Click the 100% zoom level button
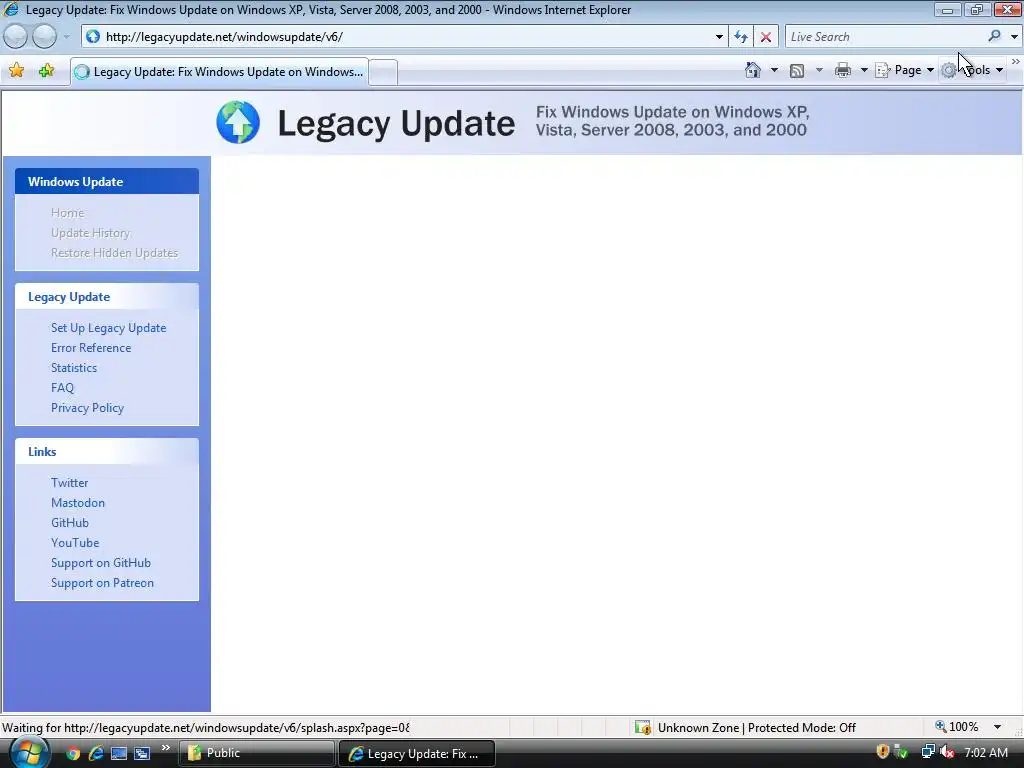 click(957, 727)
